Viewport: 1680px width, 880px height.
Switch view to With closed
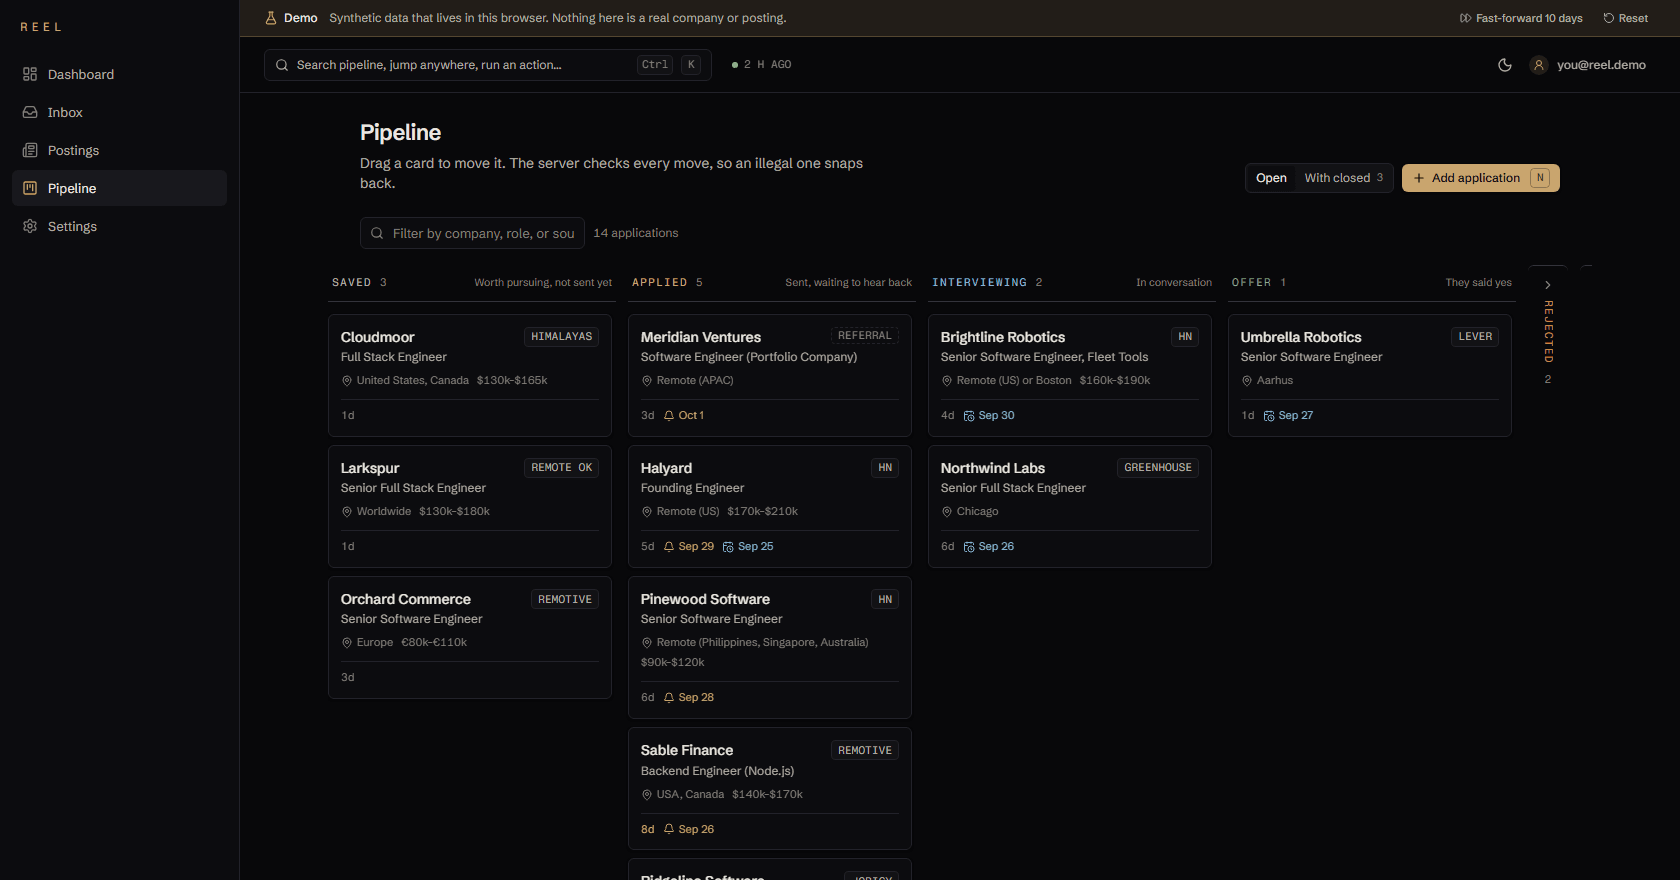[1343, 178]
